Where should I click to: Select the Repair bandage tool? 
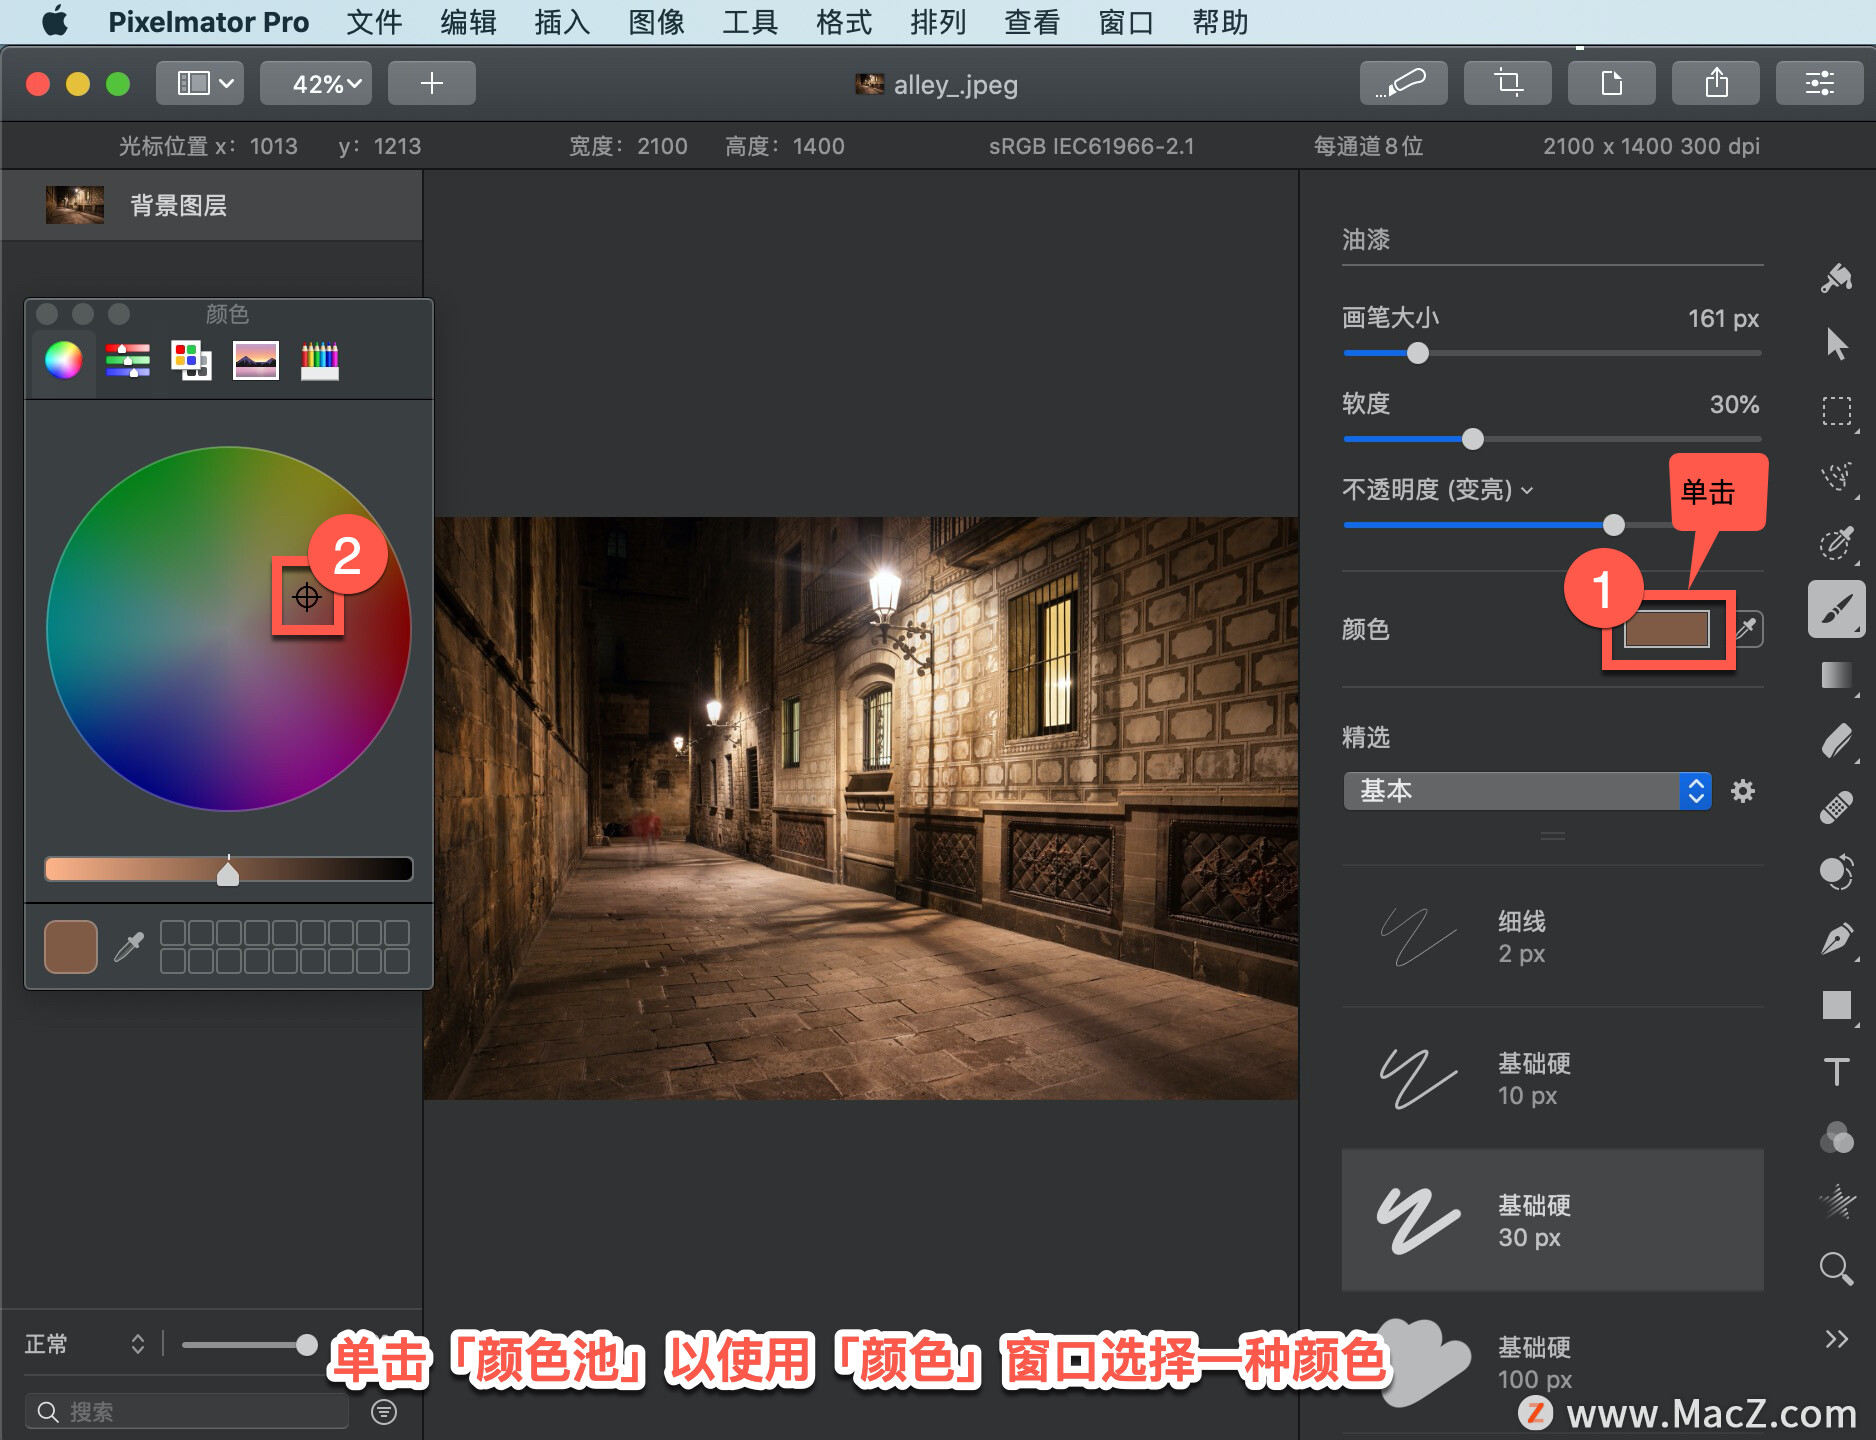[x=1836, y=807]
